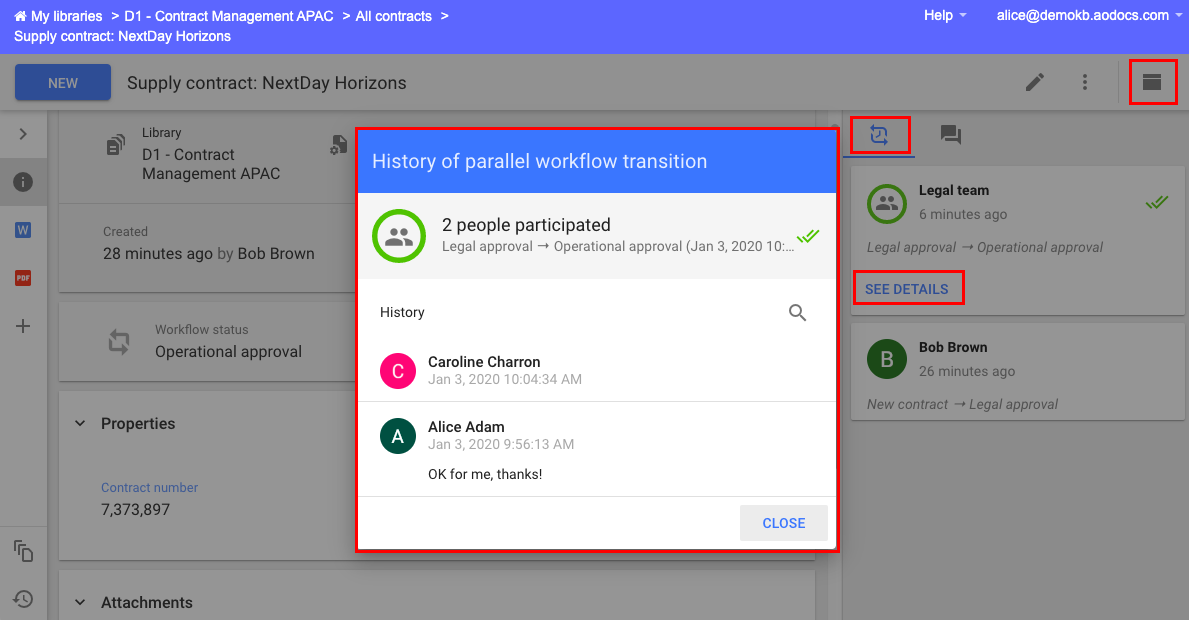Switch to the Comments tab
The width and height of the screenshot is (1189, 620).
(950, 134)
